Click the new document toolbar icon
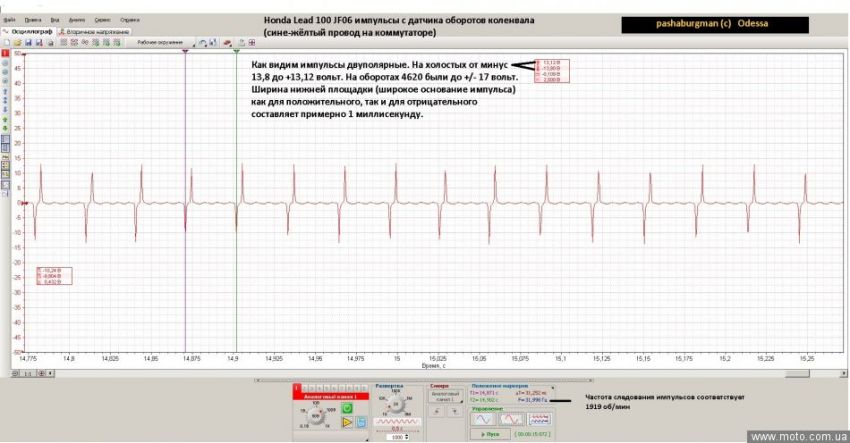The width and height of the screenshot is (850, 443). (7, 42)
